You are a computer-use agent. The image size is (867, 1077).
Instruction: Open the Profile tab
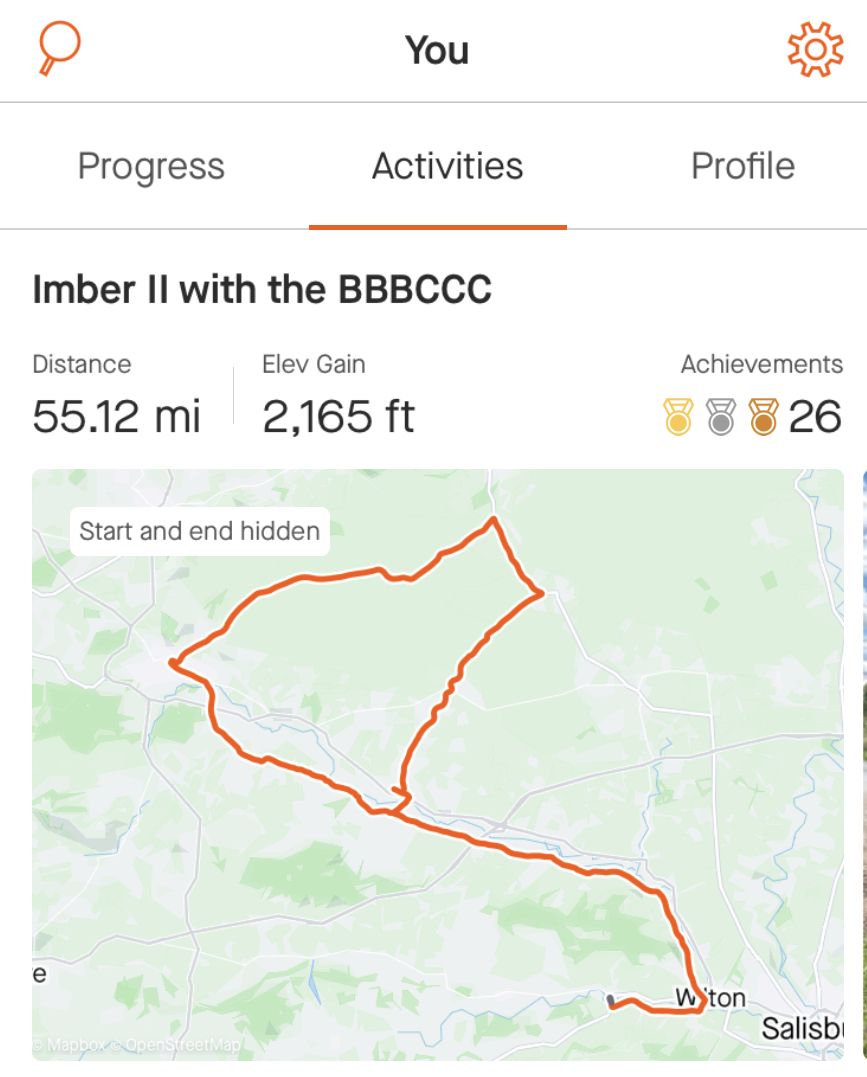coord(742,166)
